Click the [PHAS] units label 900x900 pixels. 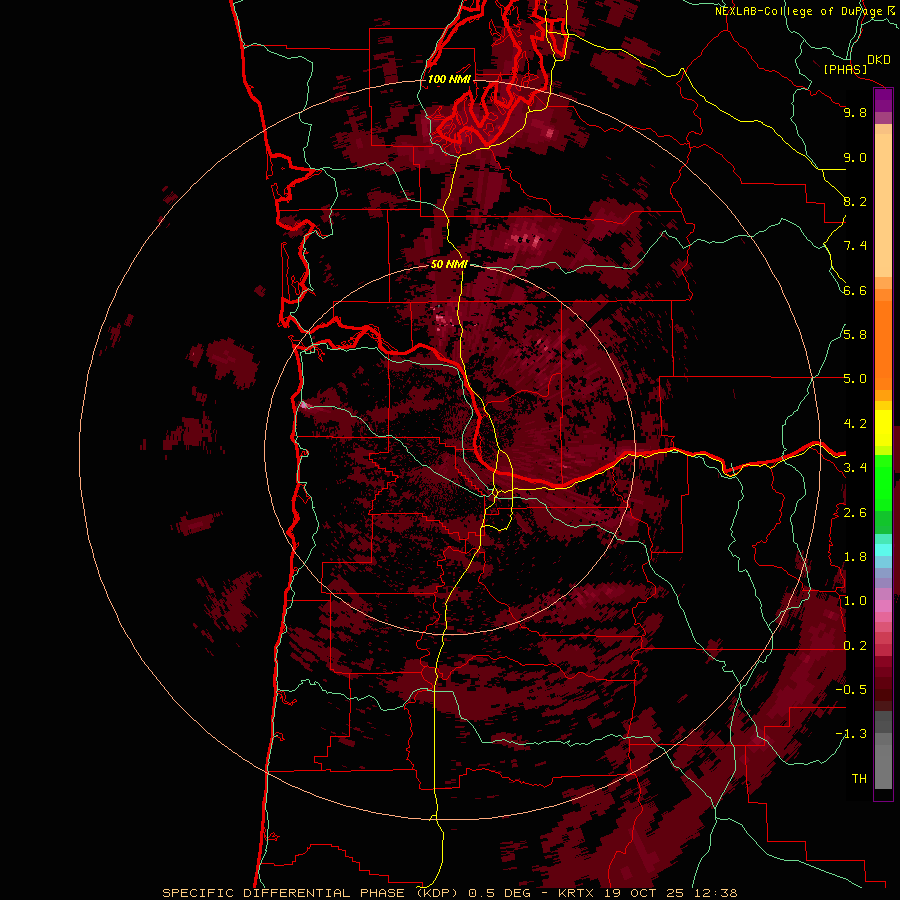(x=845, y=69)
